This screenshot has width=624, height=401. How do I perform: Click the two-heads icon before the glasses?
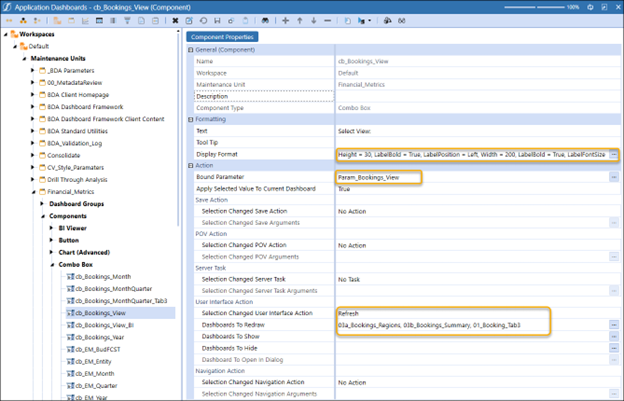[x=387, y=21]
